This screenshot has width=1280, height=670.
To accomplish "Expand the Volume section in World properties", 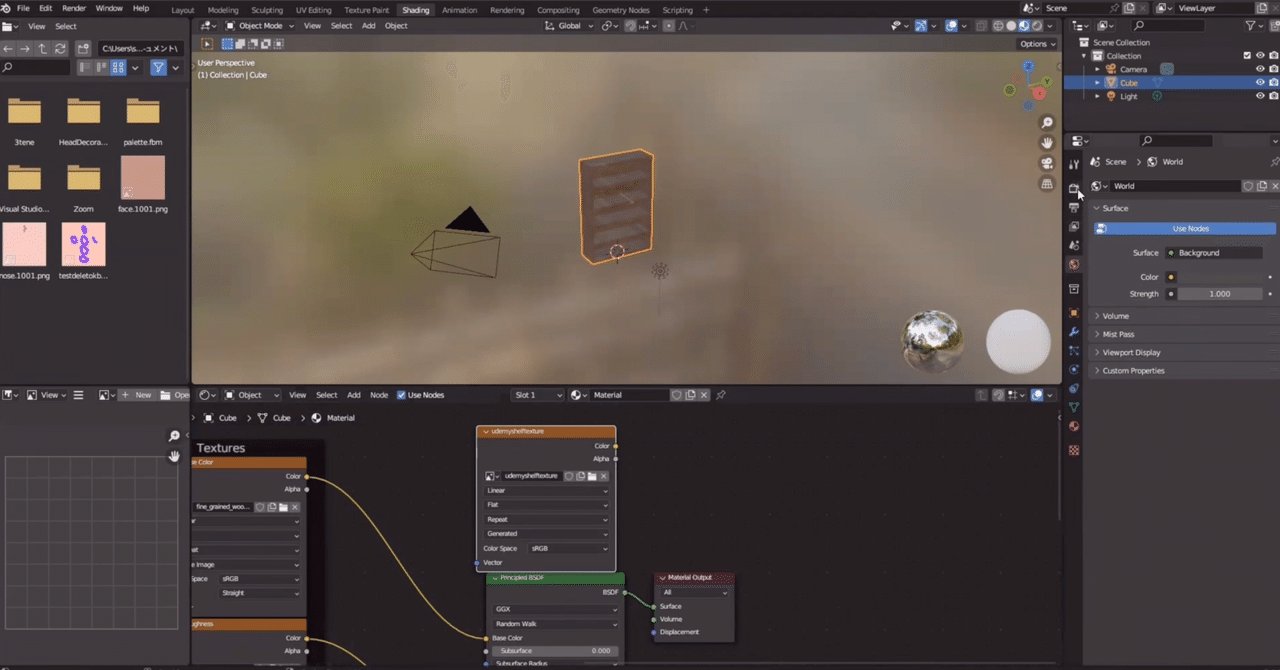I will coord(1116,315).
